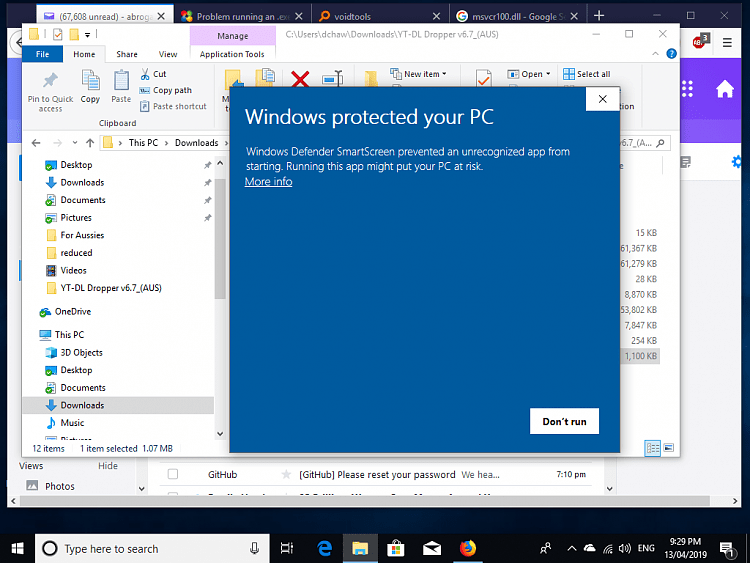Click the Manage contextual tab
Screen dimensions: 750x563
pos(233,36)
